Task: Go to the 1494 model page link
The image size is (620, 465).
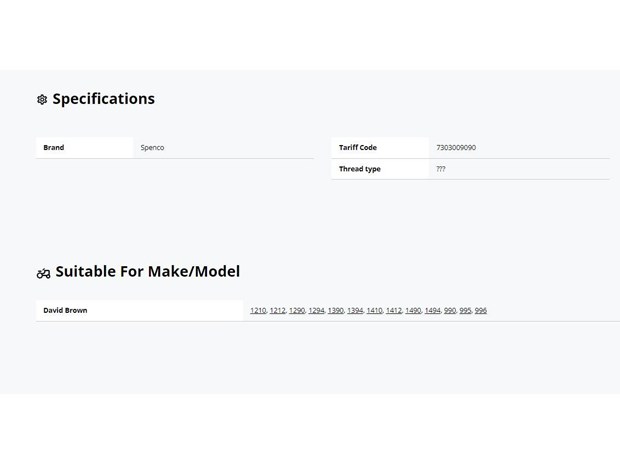Action: [432, 310]
